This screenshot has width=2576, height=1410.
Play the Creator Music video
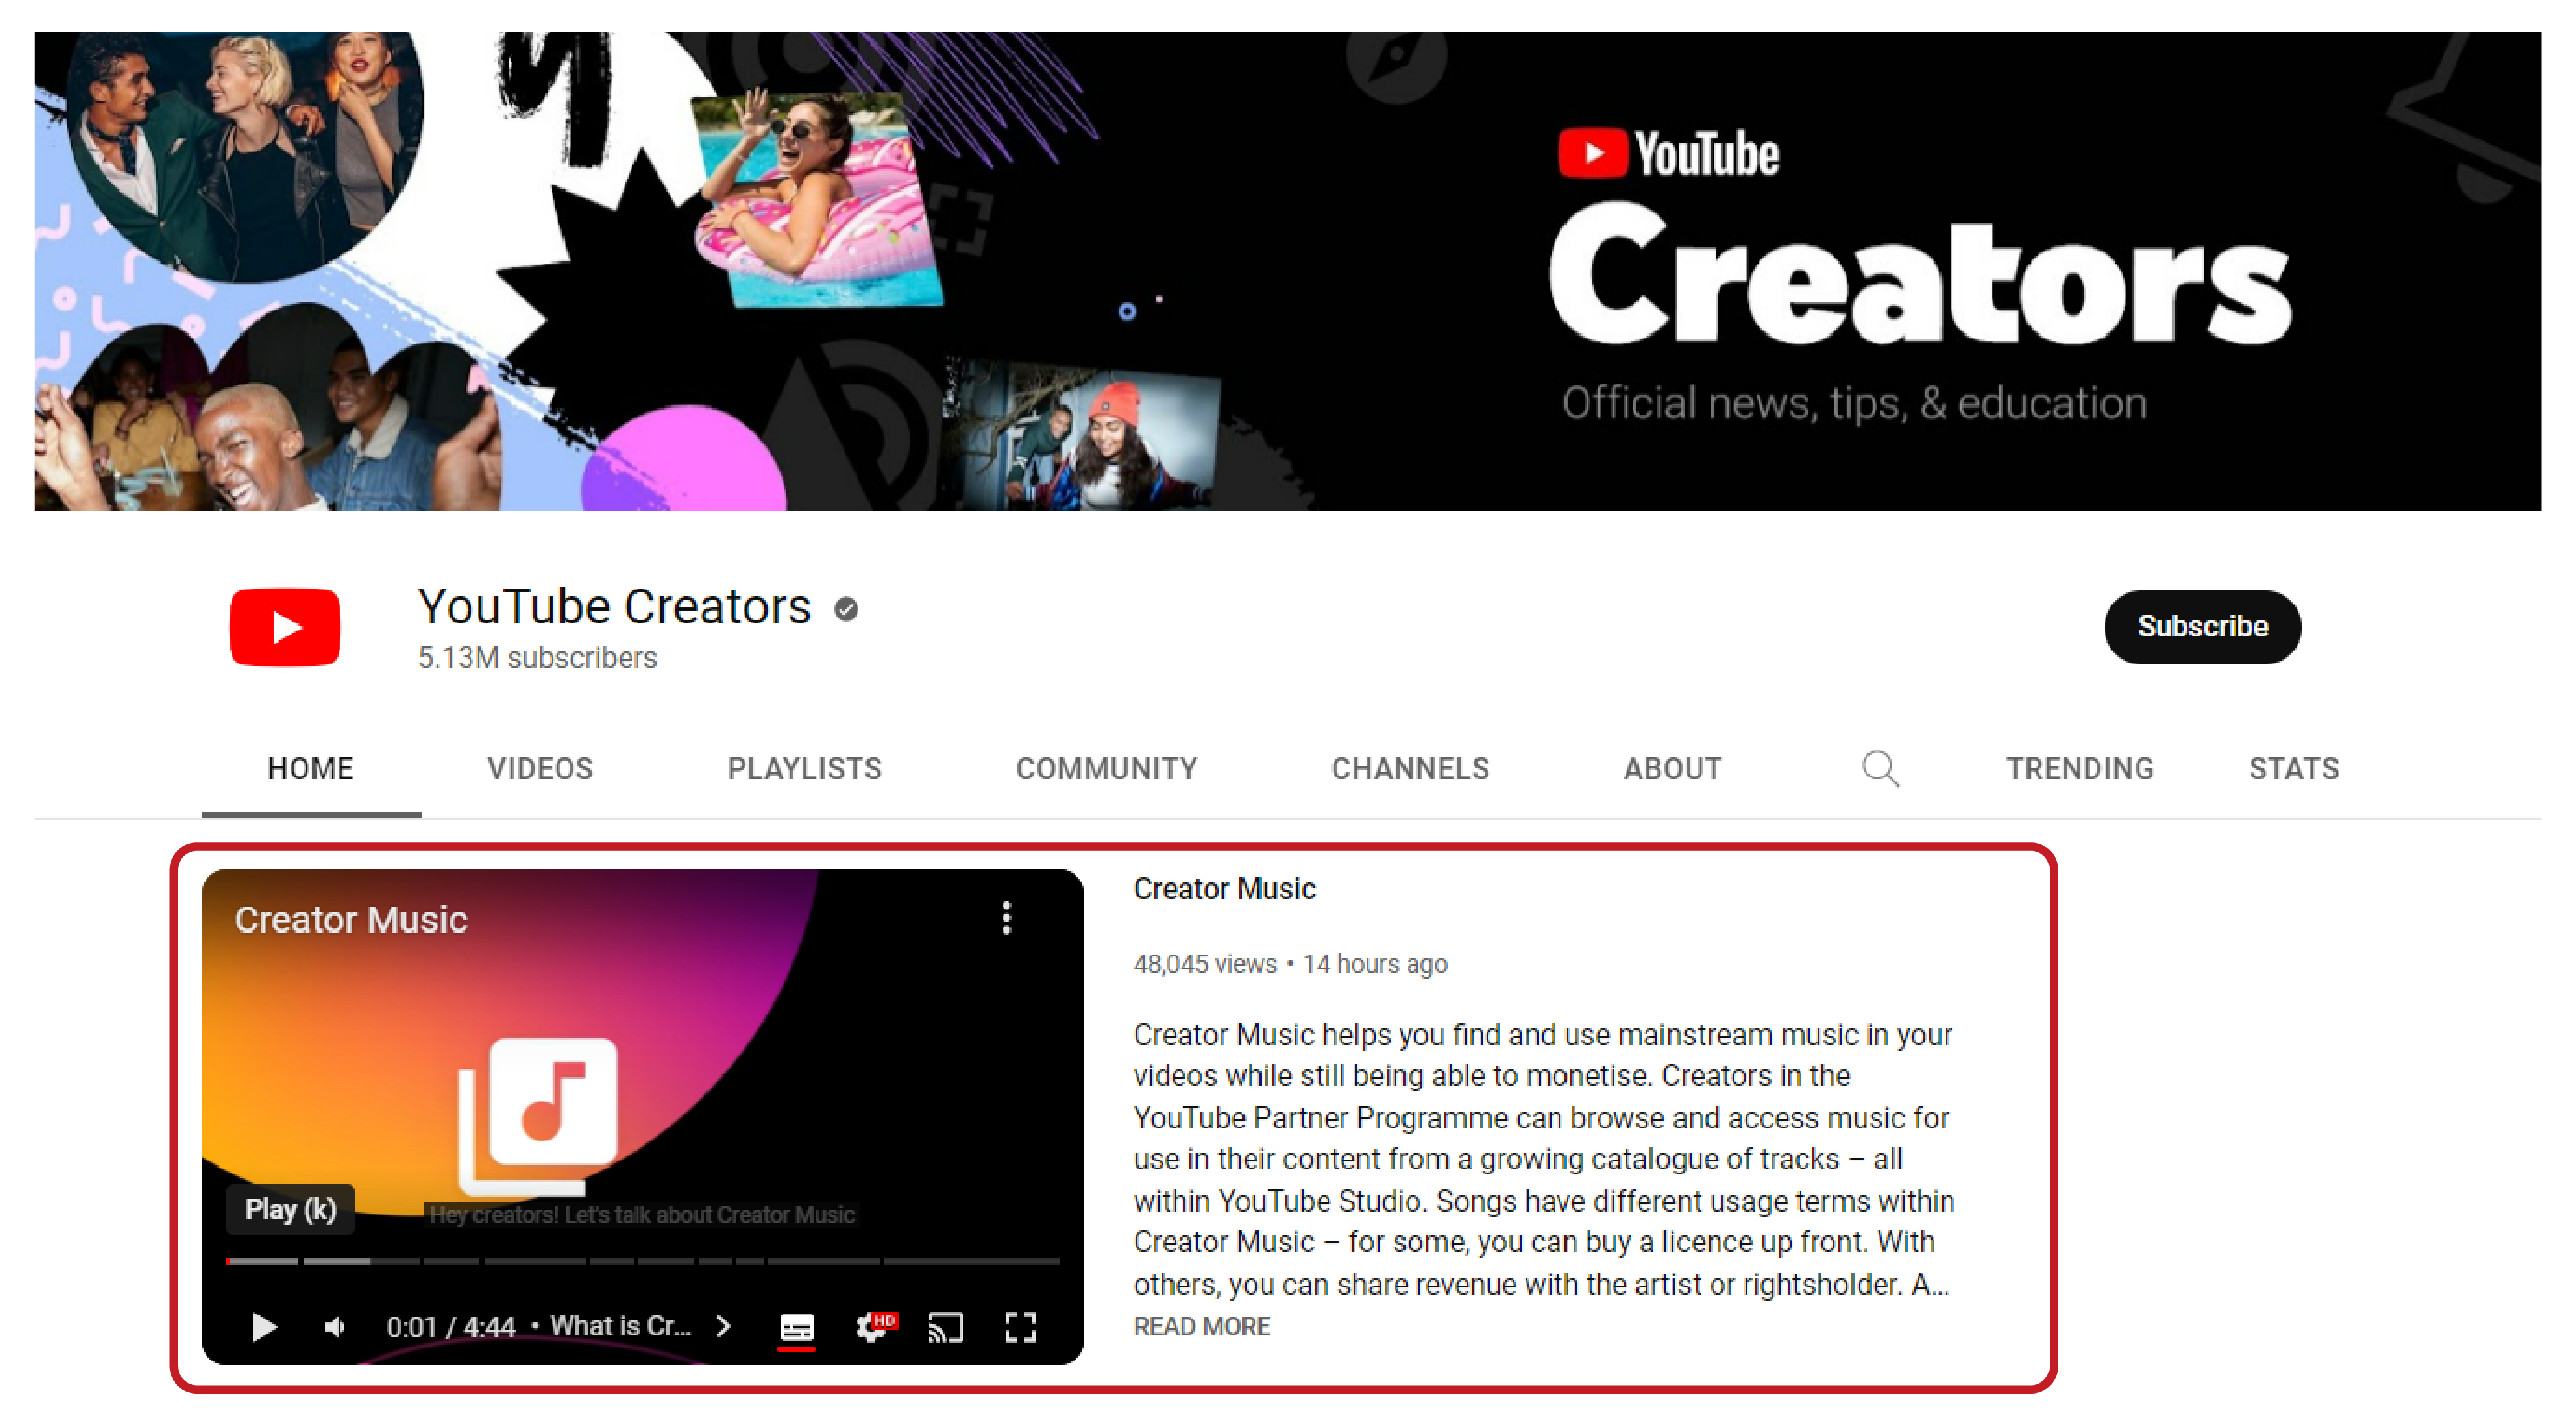point(264,1326)
